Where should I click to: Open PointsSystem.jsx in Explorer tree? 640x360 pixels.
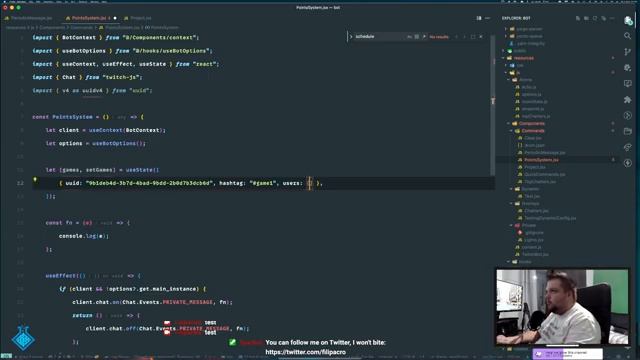(x=542, y=160)
